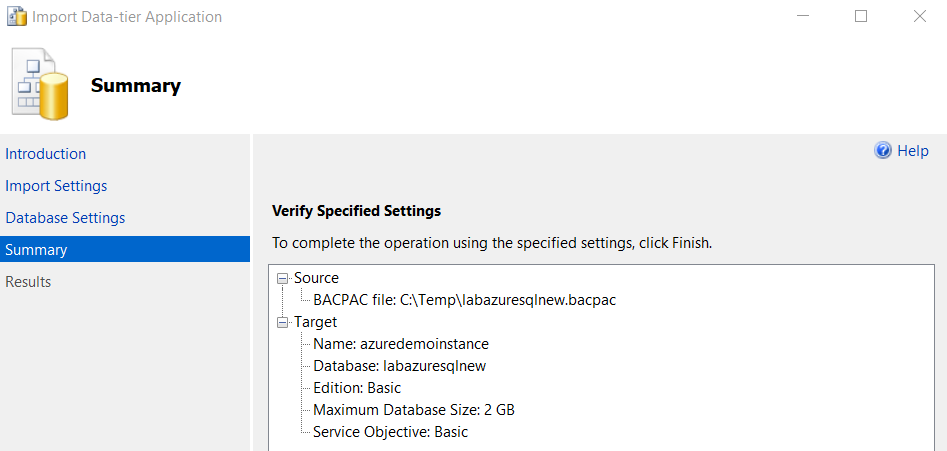Image resolution: width=947 pixels, height=451 pixels.
Task: Select the Edition: Basic entry
Action: (x=357, y=388)
